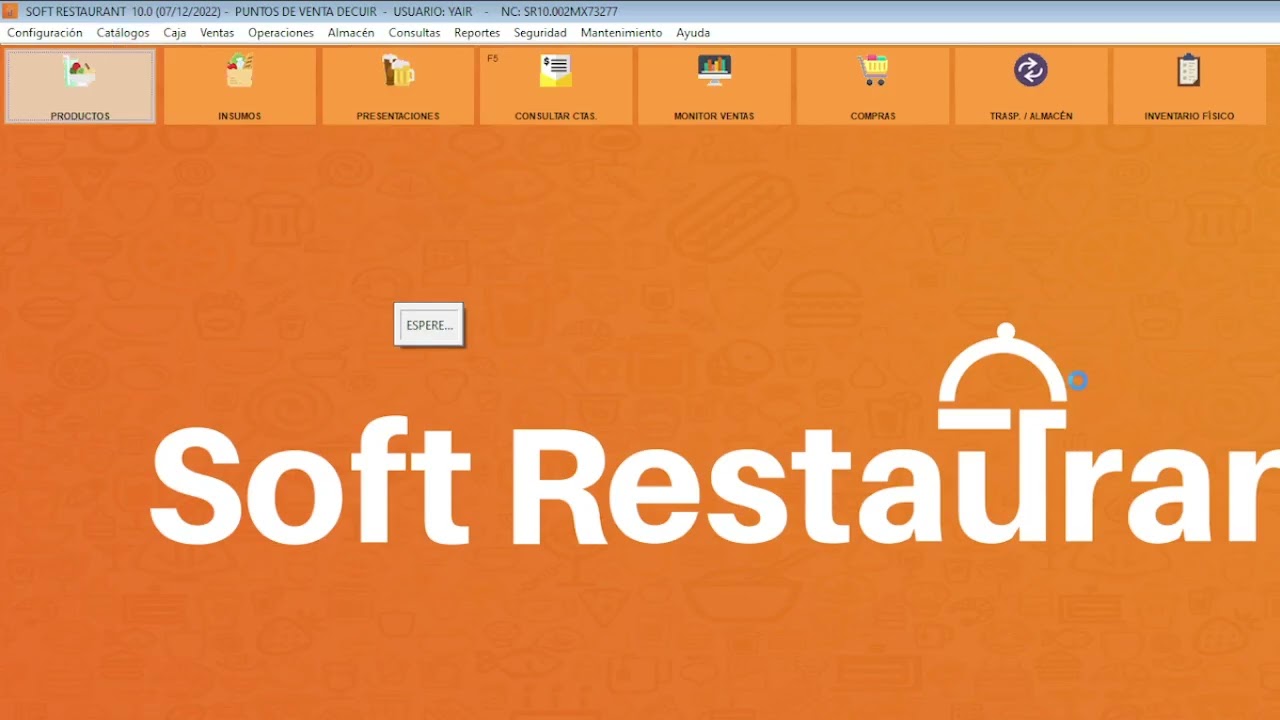
Task: Open the Mantenimiento menu
Action: click(x=621, y=33)
